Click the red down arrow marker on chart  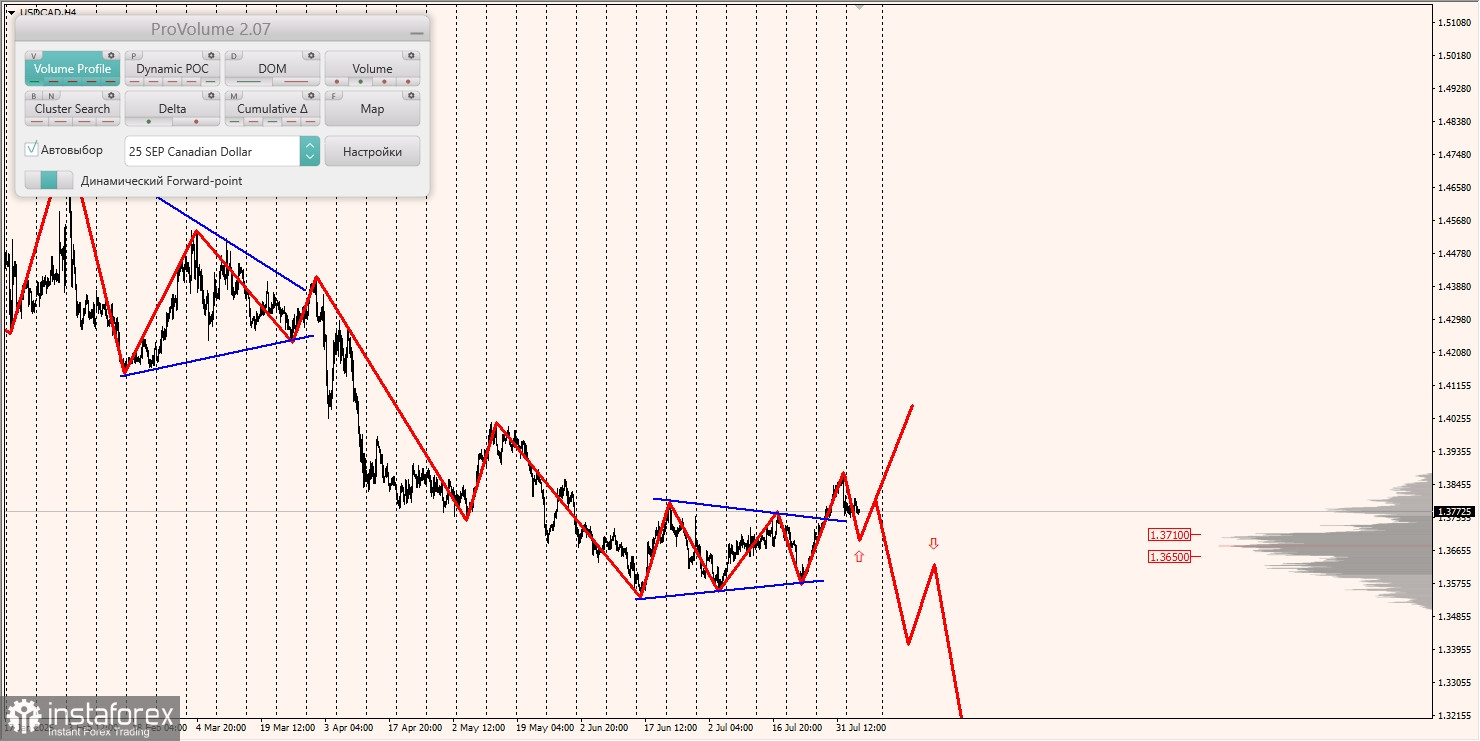pyautogui.click(x=933, y=543)
